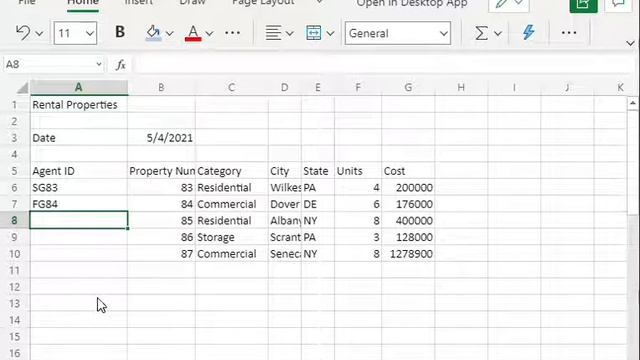Open the File menu
This screenshot has width=640, height=360.
[x=27, y=3]
